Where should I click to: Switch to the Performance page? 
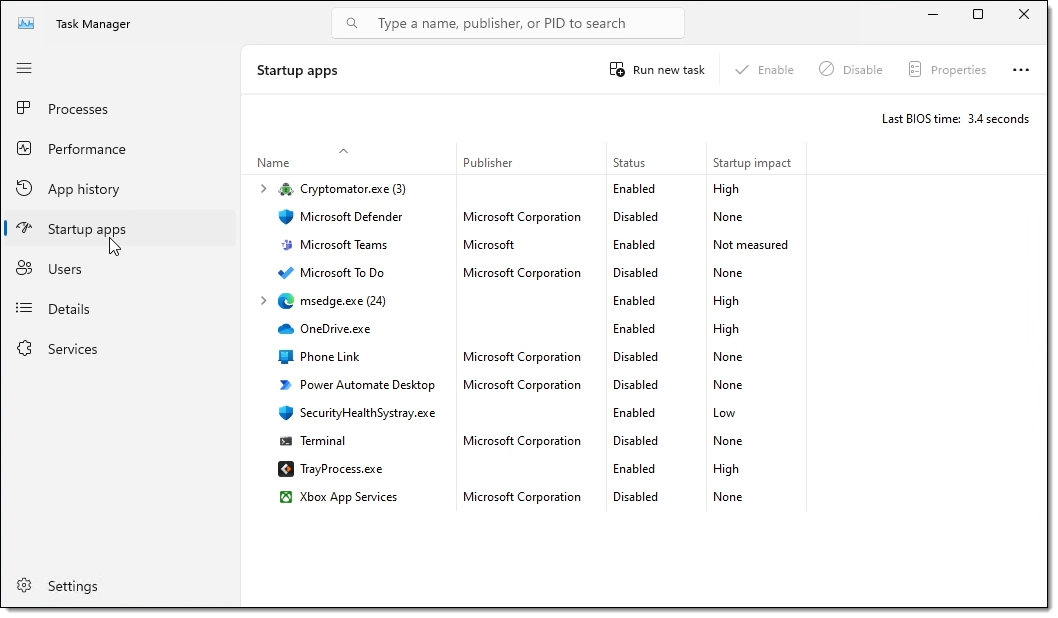[86, 149]
